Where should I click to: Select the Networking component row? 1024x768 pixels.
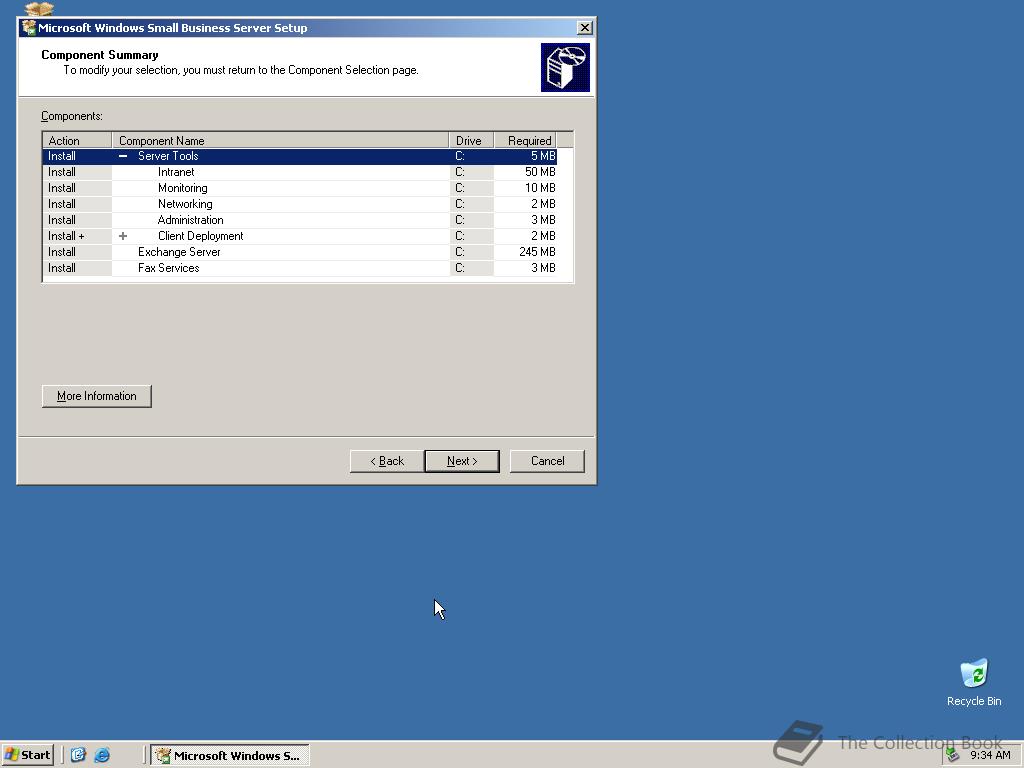(300, 204)
